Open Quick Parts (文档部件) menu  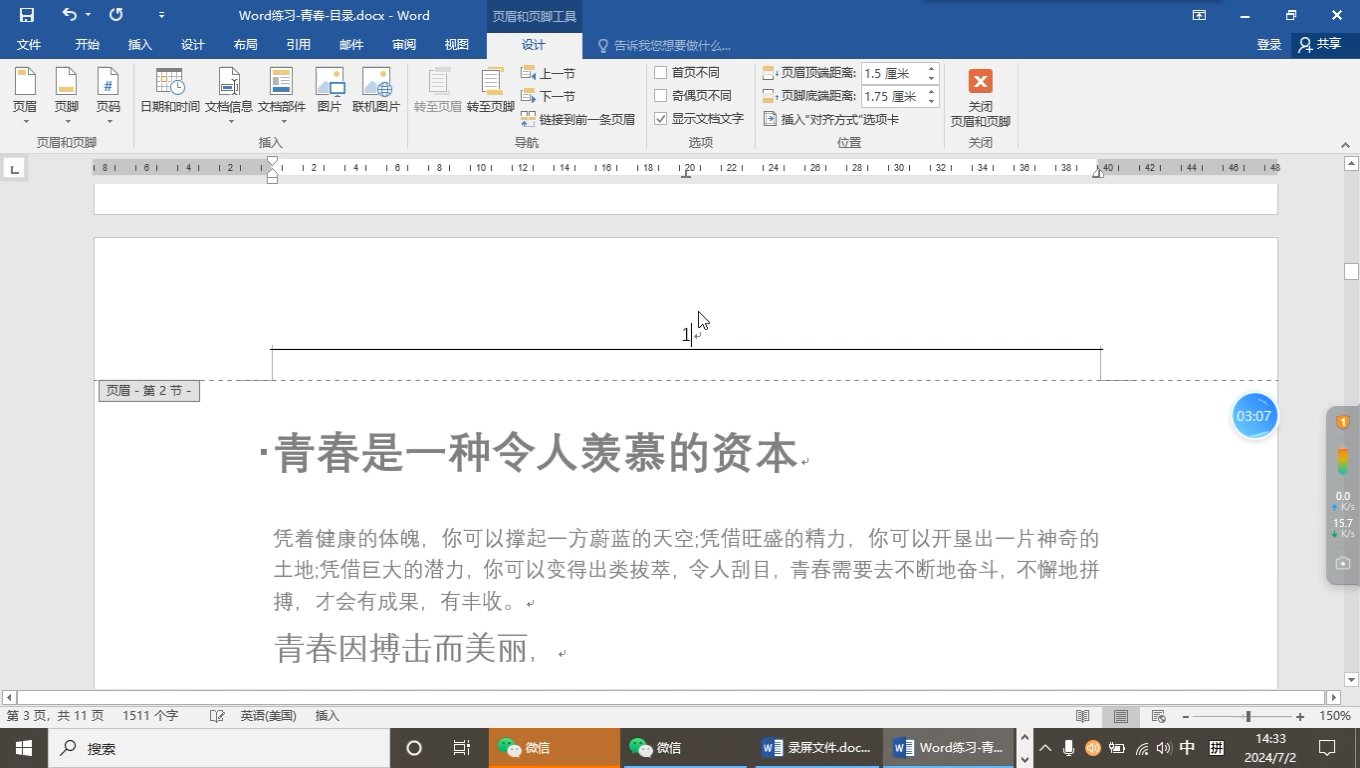[x=282, y=96]
